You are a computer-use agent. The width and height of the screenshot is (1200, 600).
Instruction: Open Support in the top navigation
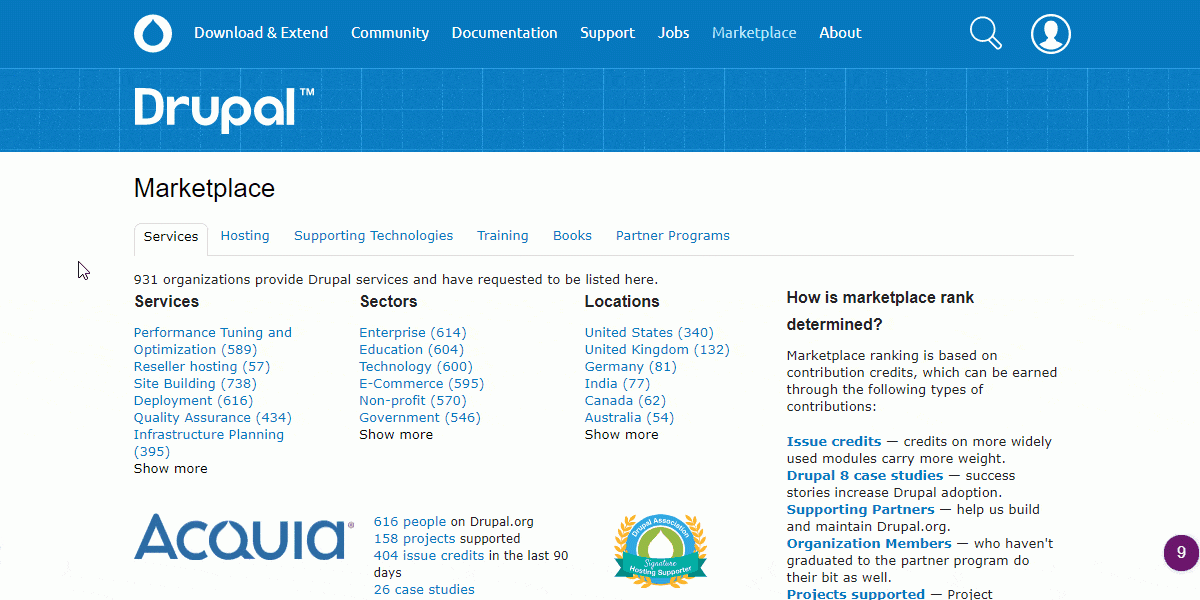(x=608, y=33)
